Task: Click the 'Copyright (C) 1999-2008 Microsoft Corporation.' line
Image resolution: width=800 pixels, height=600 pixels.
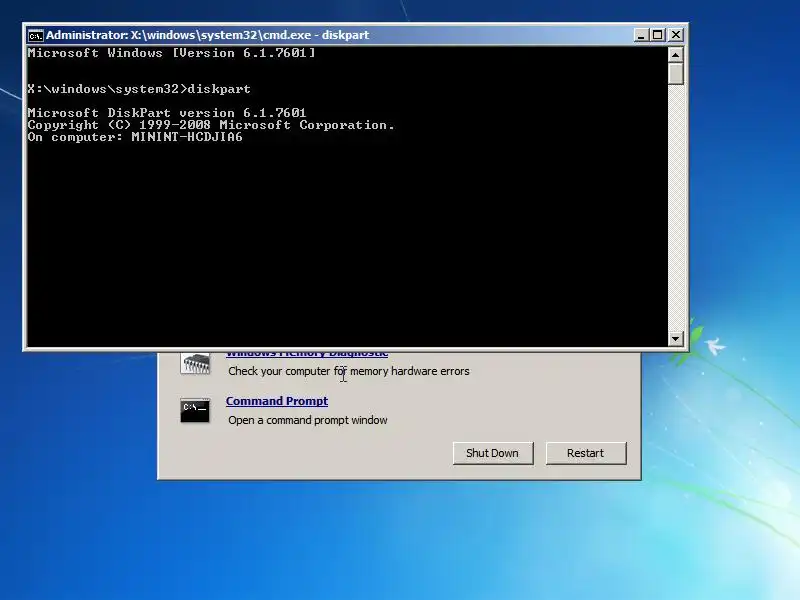Action: coord(211,125)
